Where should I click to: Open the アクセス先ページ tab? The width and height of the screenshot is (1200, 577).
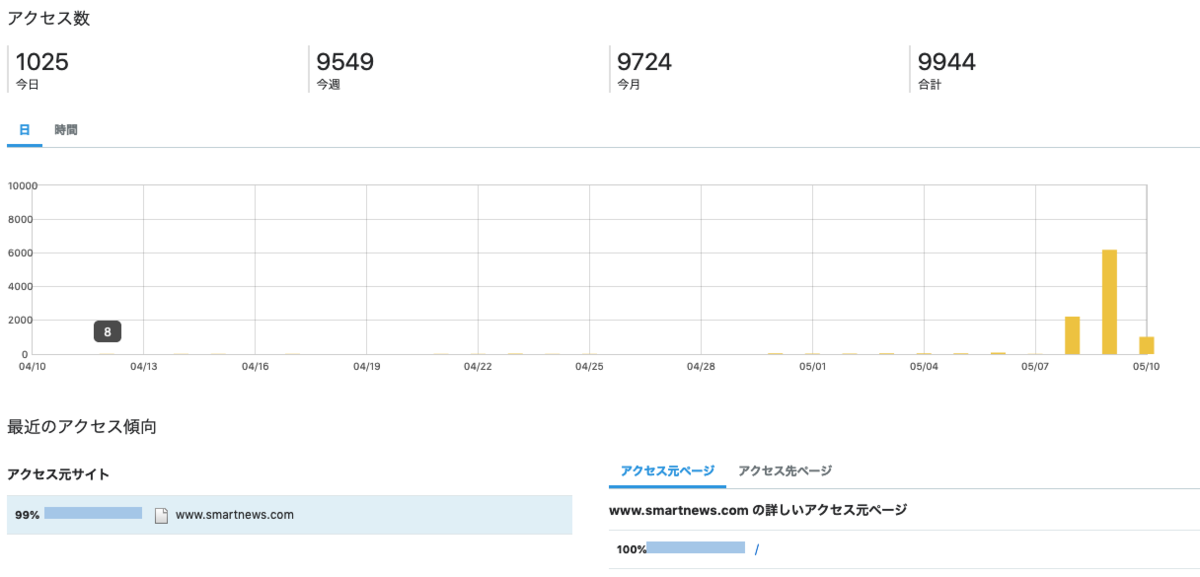click(x=785, y=471)
